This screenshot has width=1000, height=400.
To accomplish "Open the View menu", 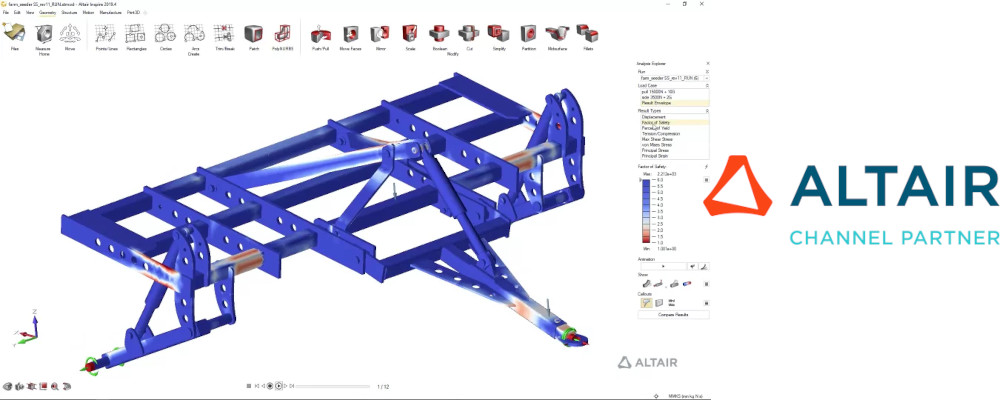I will coord(30,12).
